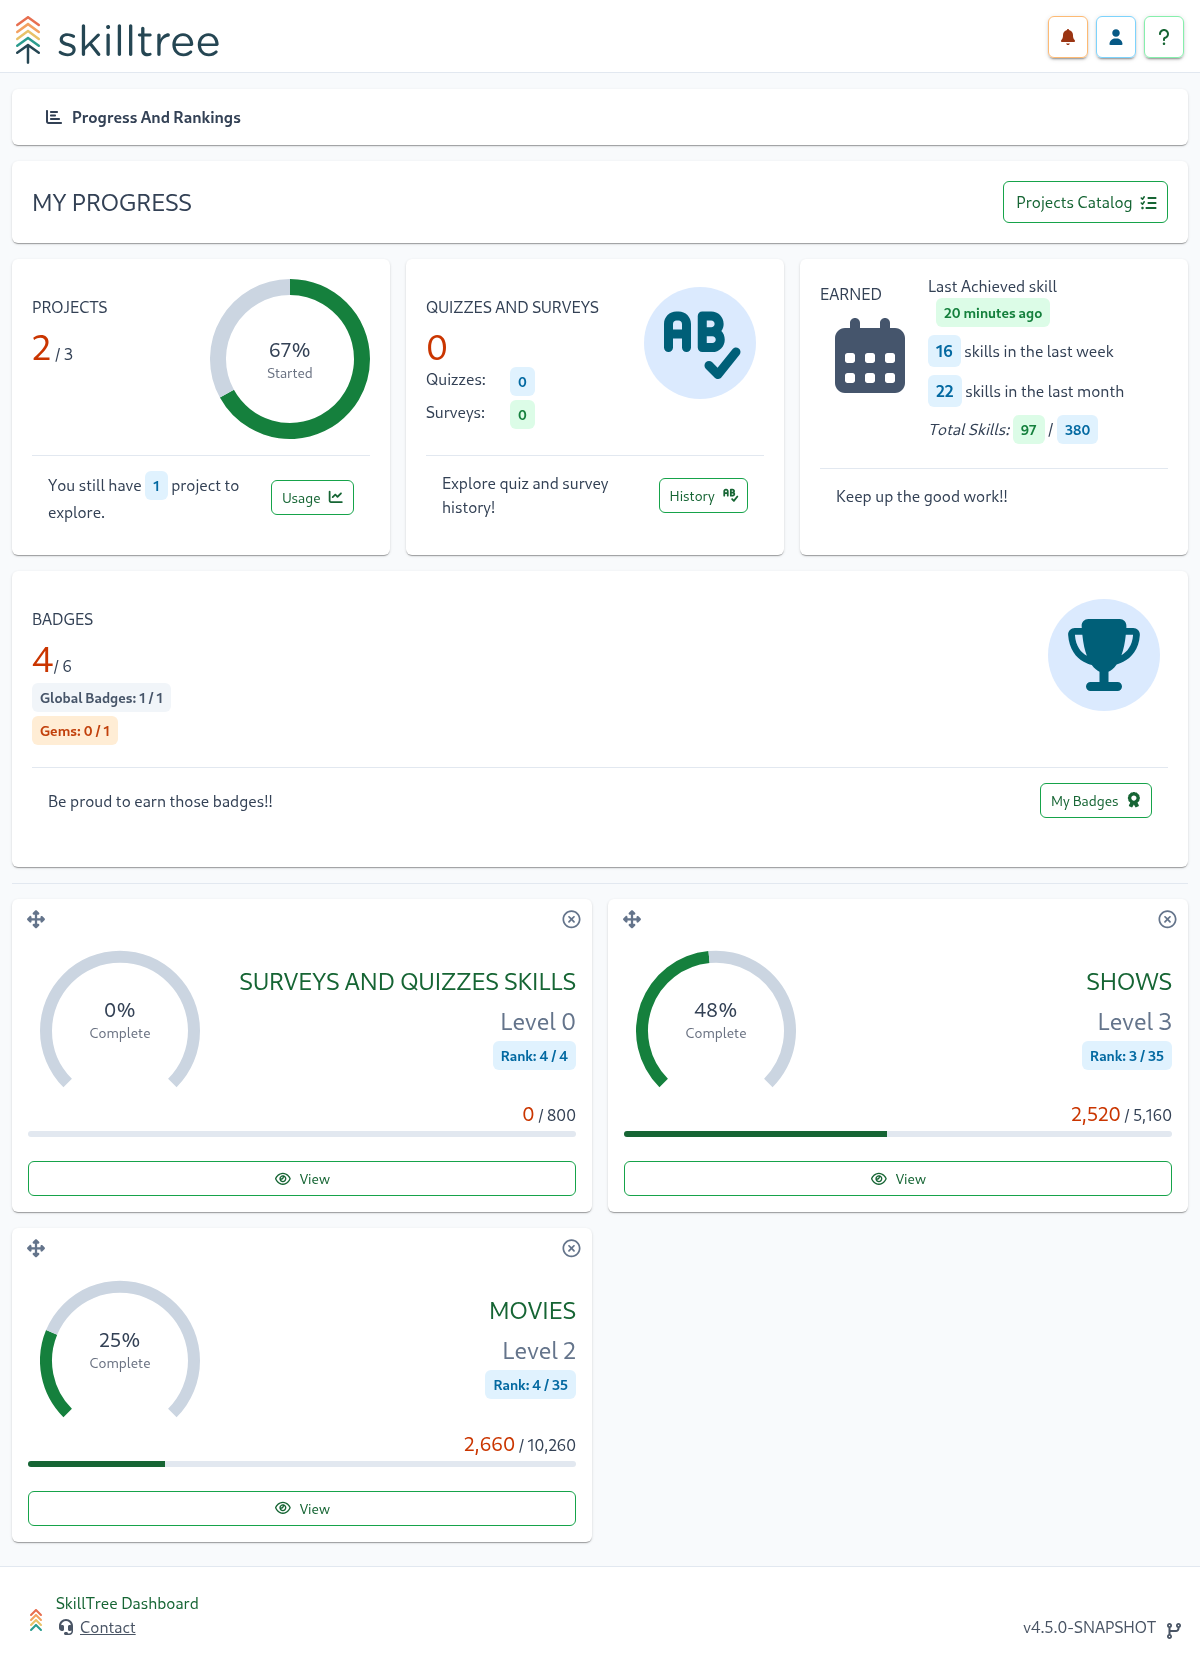View the Movies project
The height and width of the screenshot is (1663, 1200).
[x=302, y=1508]
